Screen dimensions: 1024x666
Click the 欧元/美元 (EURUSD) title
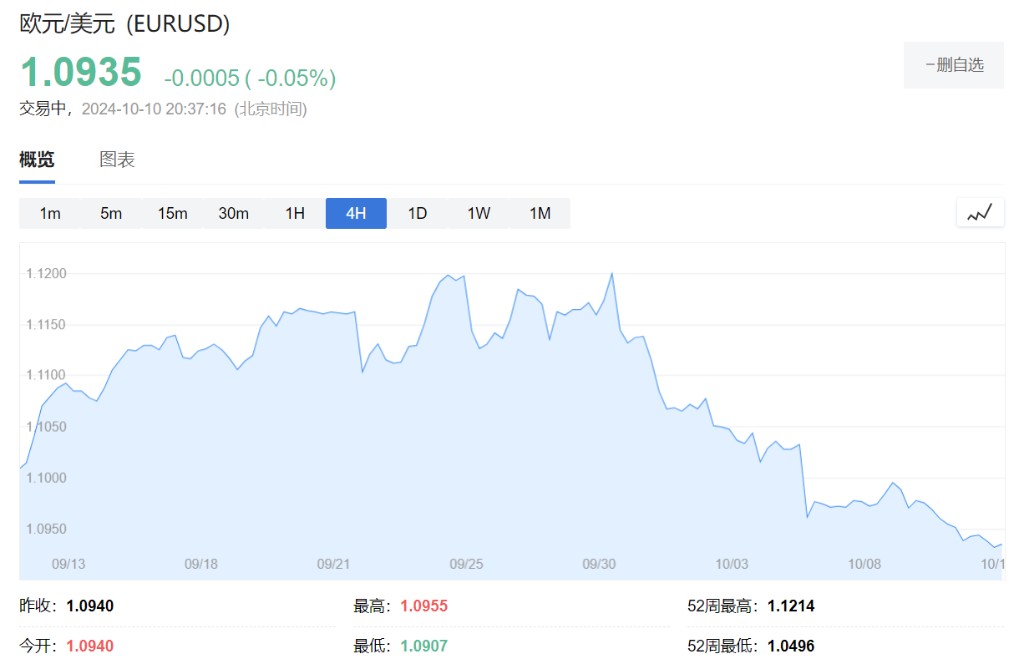(x=125, y=24)
